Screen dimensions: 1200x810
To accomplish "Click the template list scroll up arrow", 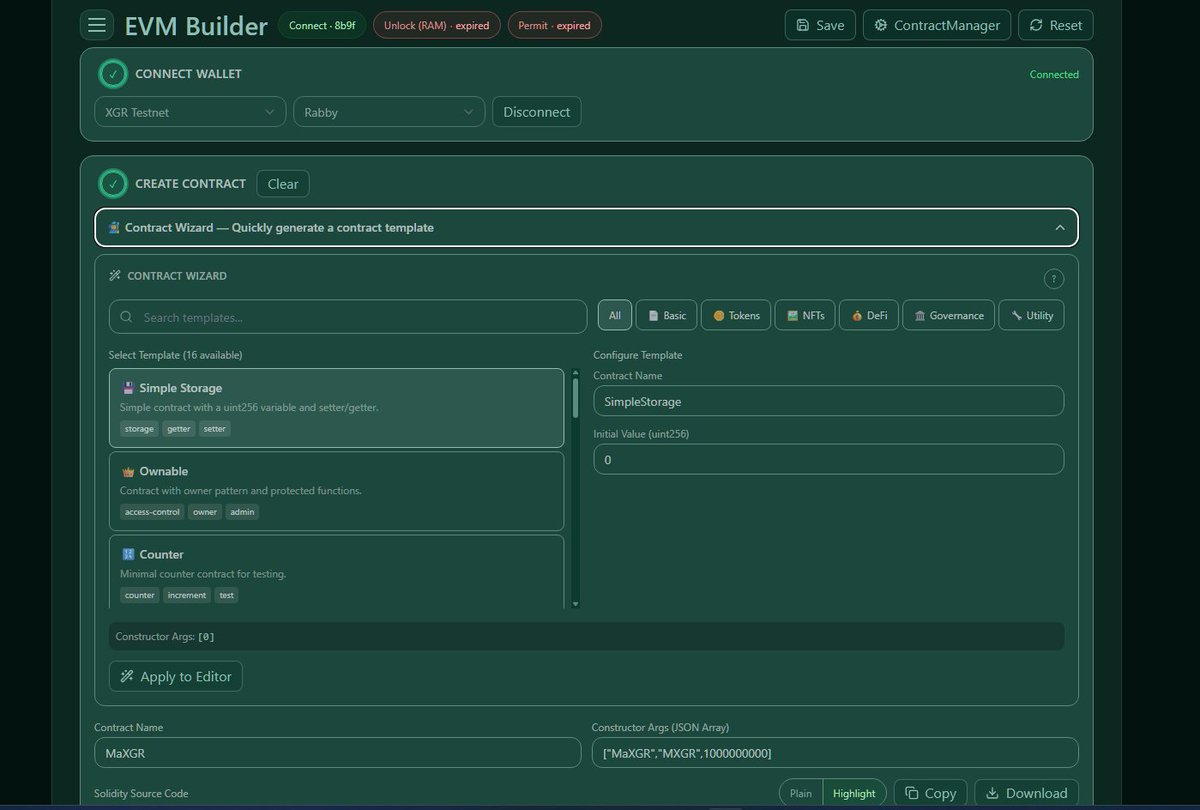I will click(x=575, y=373).
